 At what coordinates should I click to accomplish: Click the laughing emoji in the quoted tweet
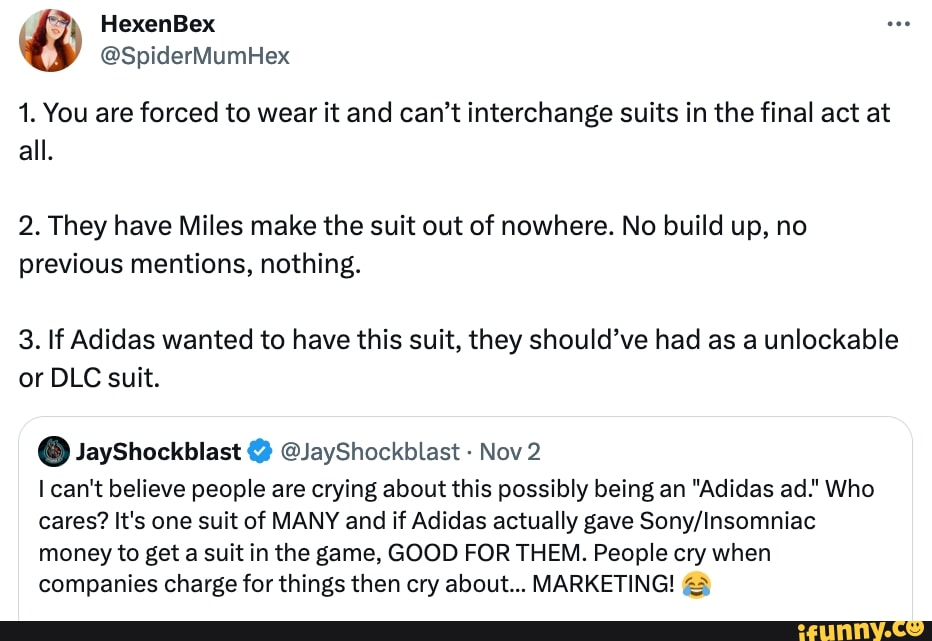[x=698, y=584]
